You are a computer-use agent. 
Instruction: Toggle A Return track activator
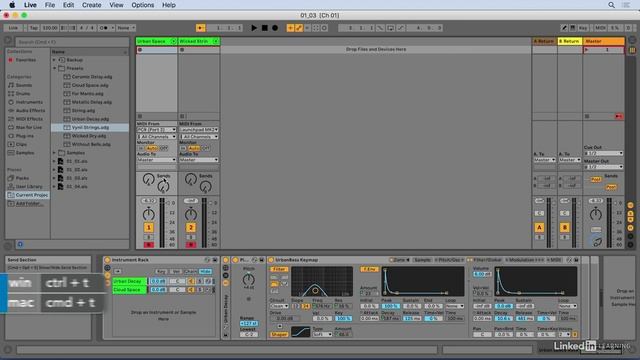click(539, 227)
